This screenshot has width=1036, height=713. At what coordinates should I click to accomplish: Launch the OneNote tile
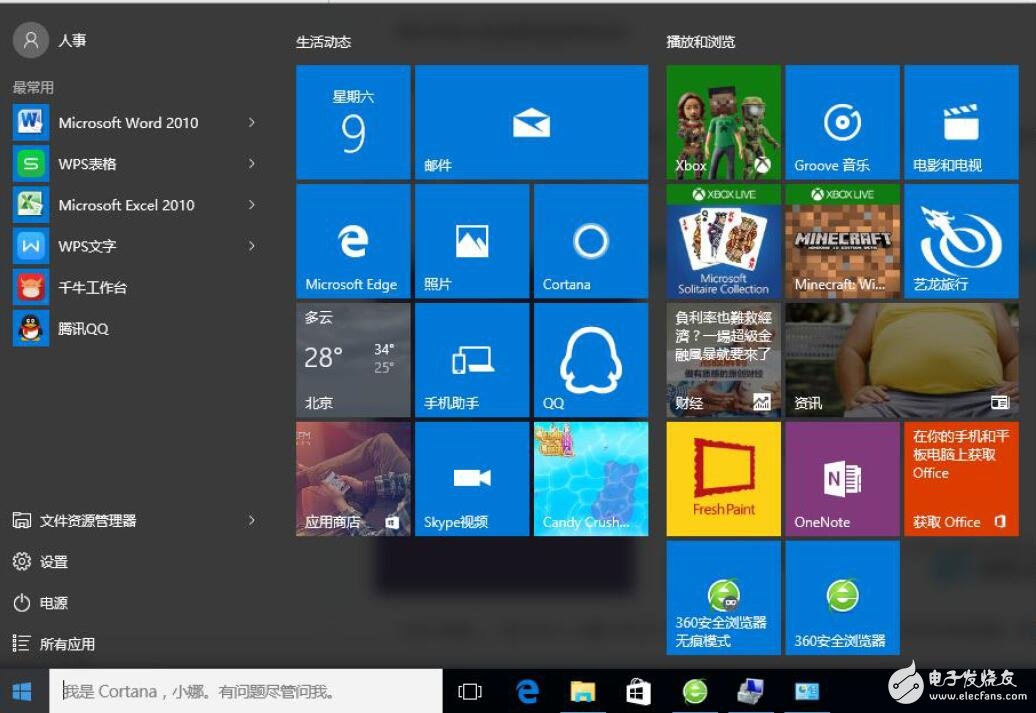pos(842,479)
